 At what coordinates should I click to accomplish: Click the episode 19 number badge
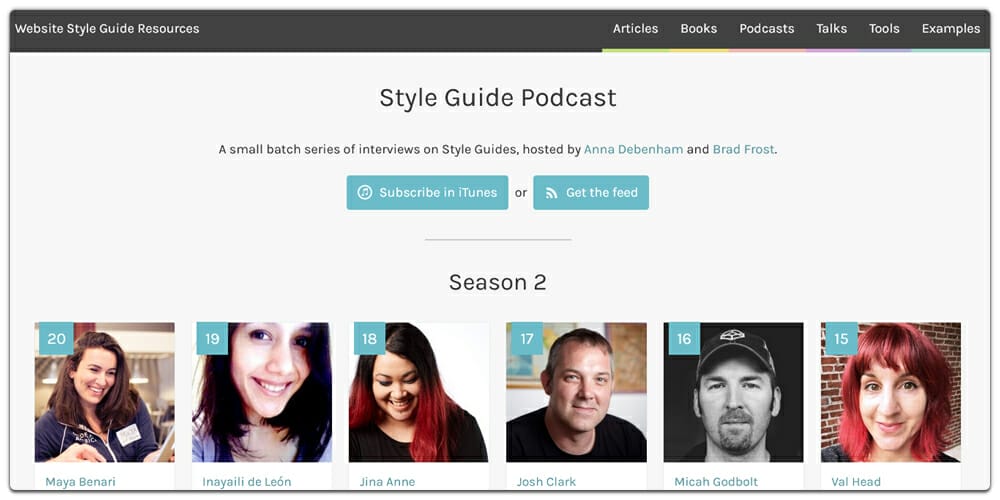212,339
